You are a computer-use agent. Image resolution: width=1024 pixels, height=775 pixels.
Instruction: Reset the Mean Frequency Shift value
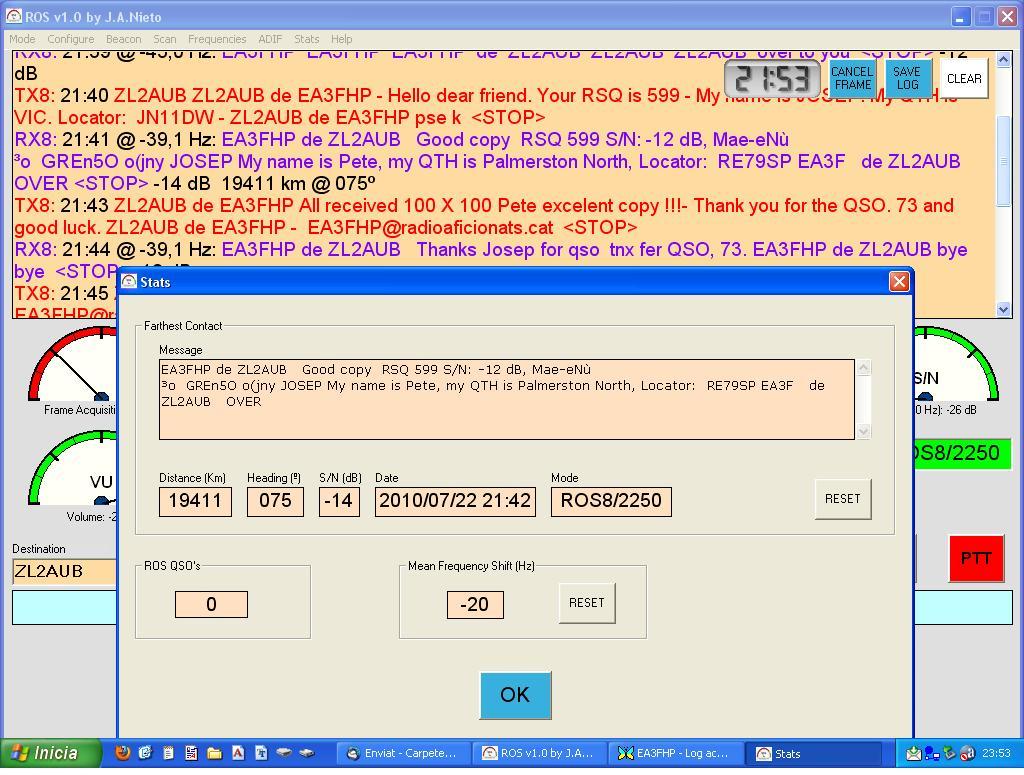pos(586,603)
